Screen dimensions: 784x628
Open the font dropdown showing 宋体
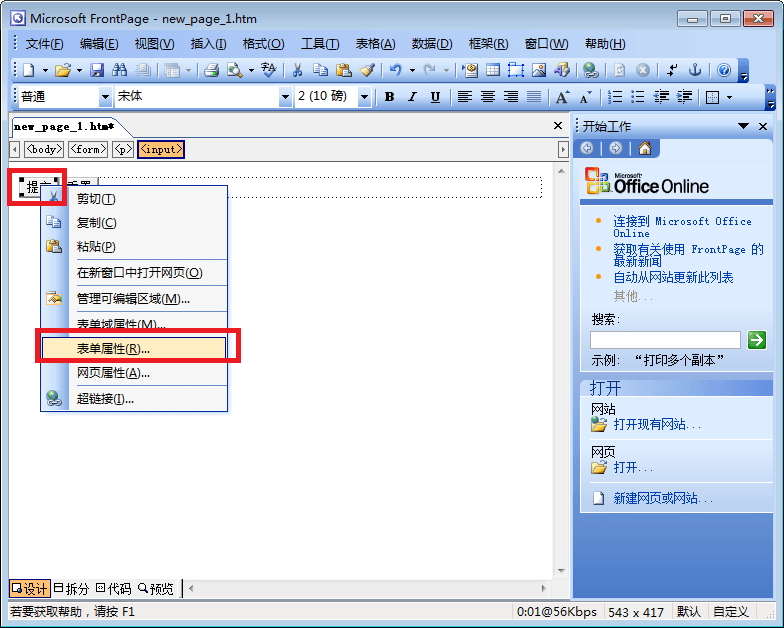tap(285, 97)
